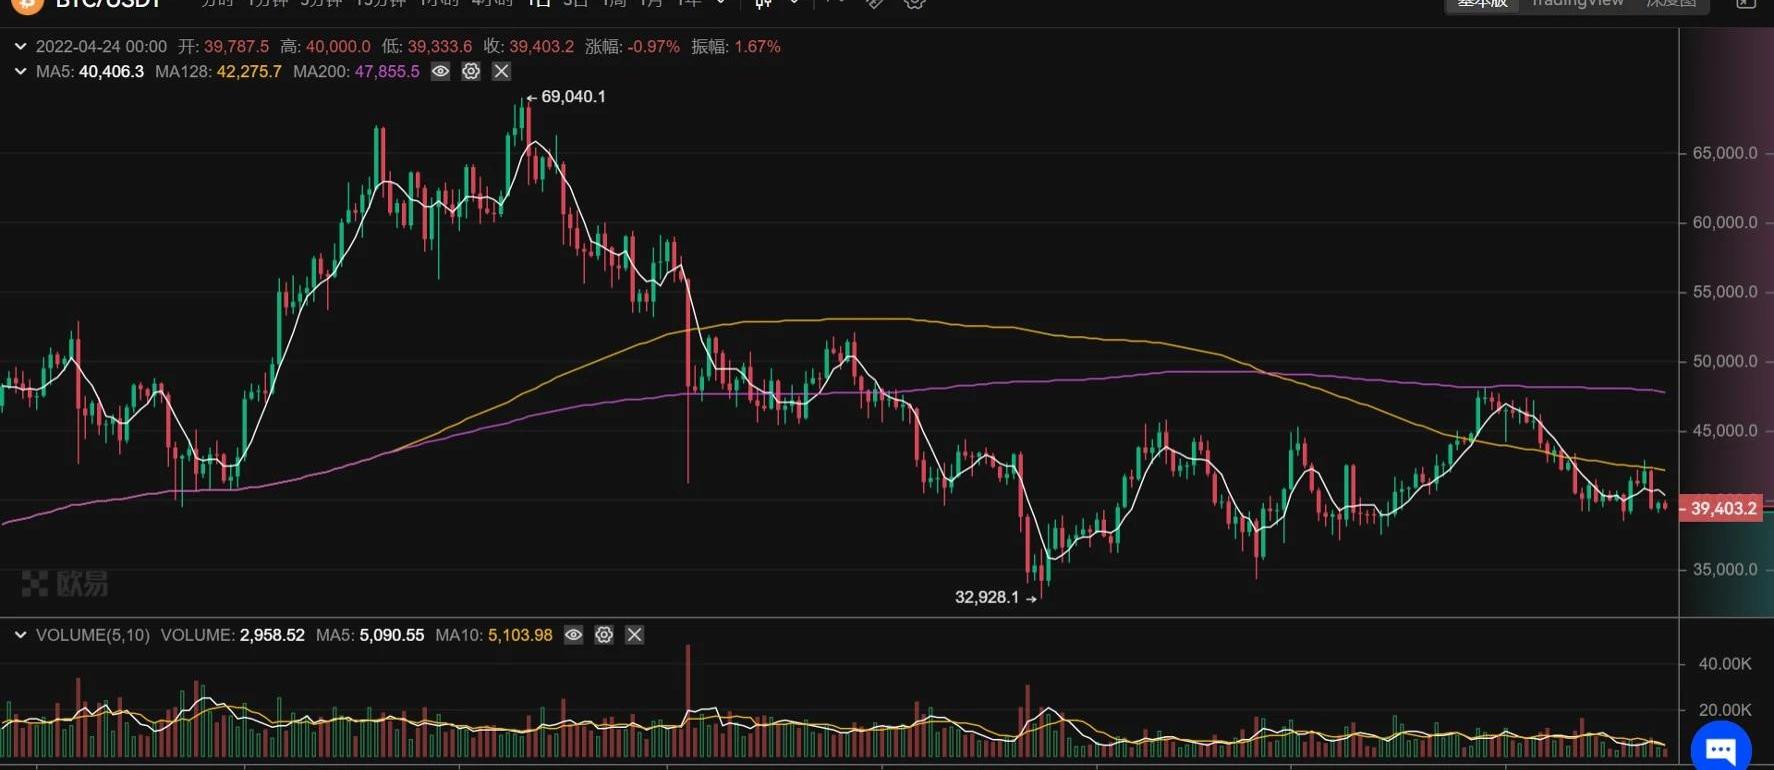Hide the MA indicator using eye icon
The width and height of the screenshot is (1774, 770).
(x=440, y=71)
